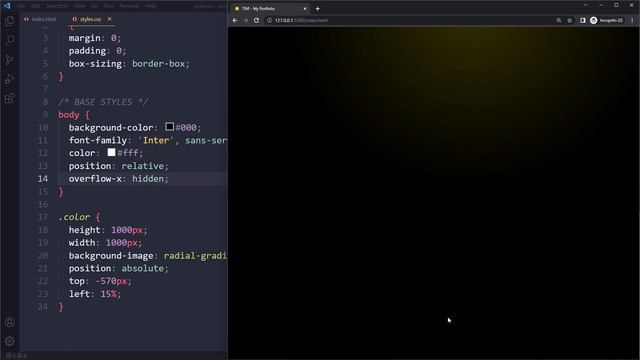
Task: Click the VS Code logo icon
Action: point(7,6)
